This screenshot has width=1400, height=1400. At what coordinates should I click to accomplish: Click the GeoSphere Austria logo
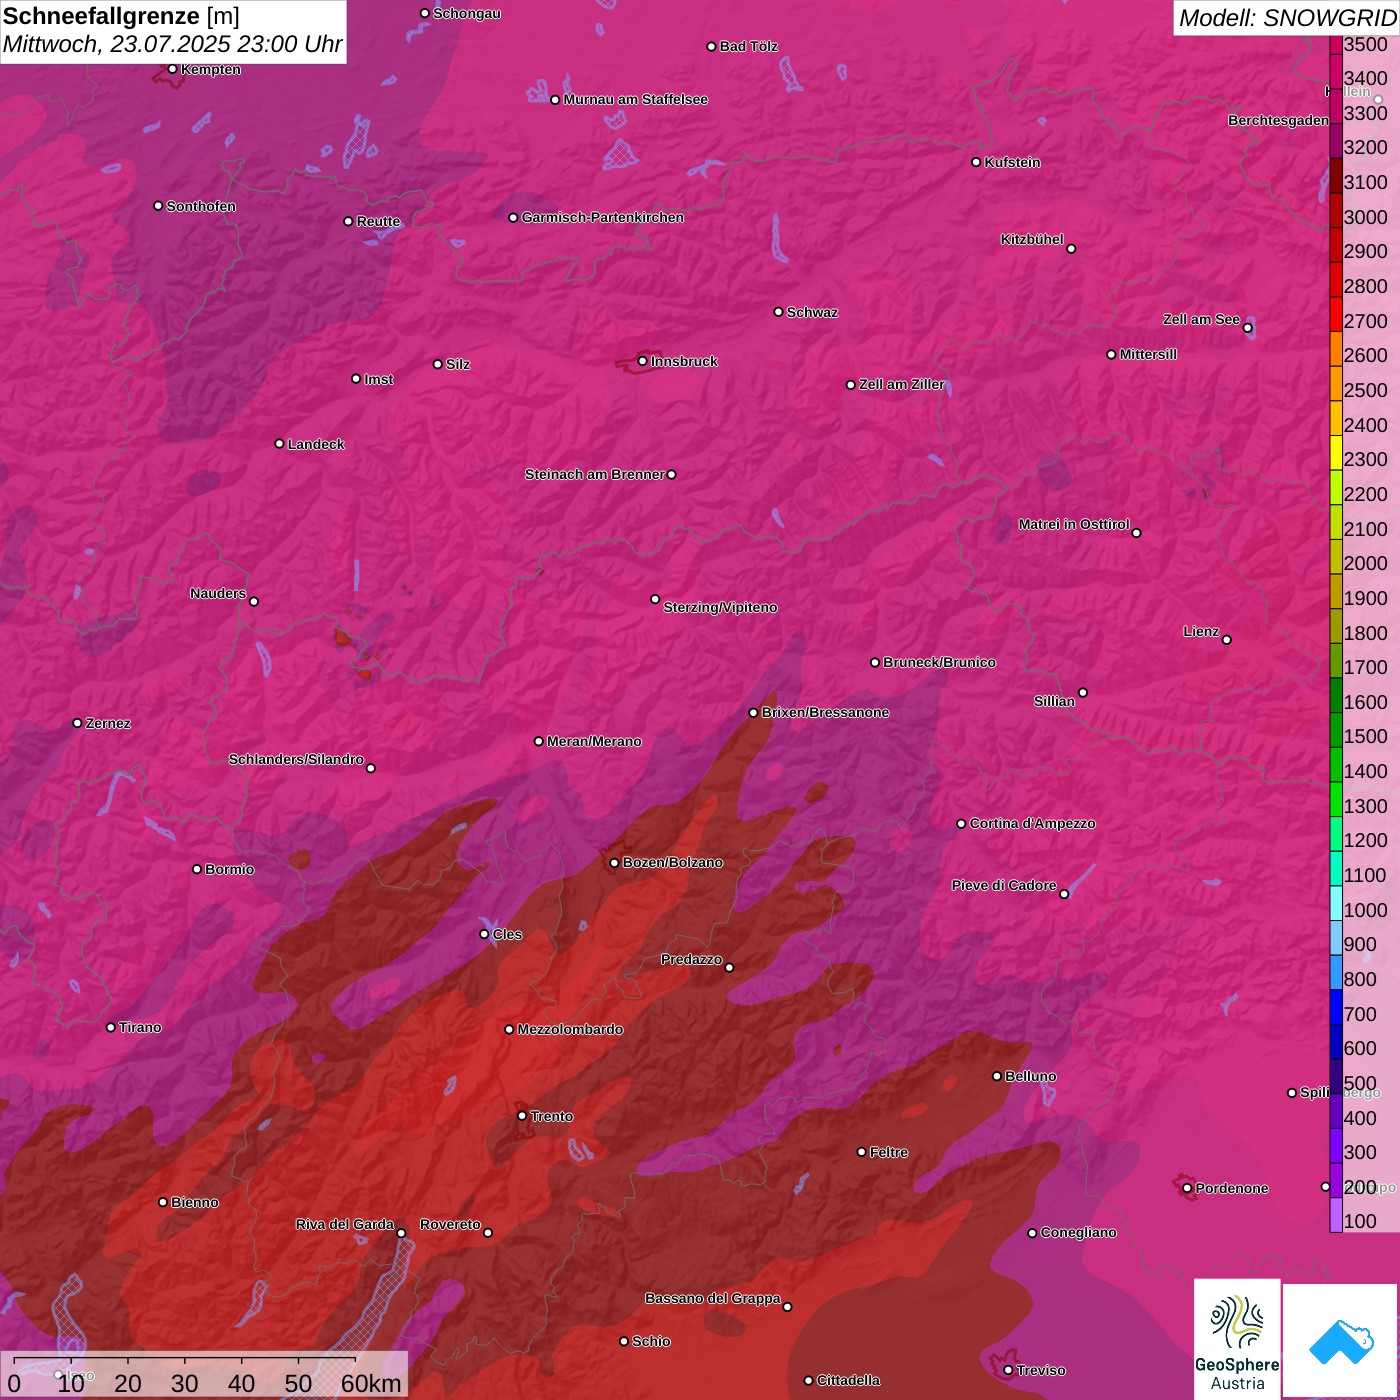(x=1237, y=1339)
